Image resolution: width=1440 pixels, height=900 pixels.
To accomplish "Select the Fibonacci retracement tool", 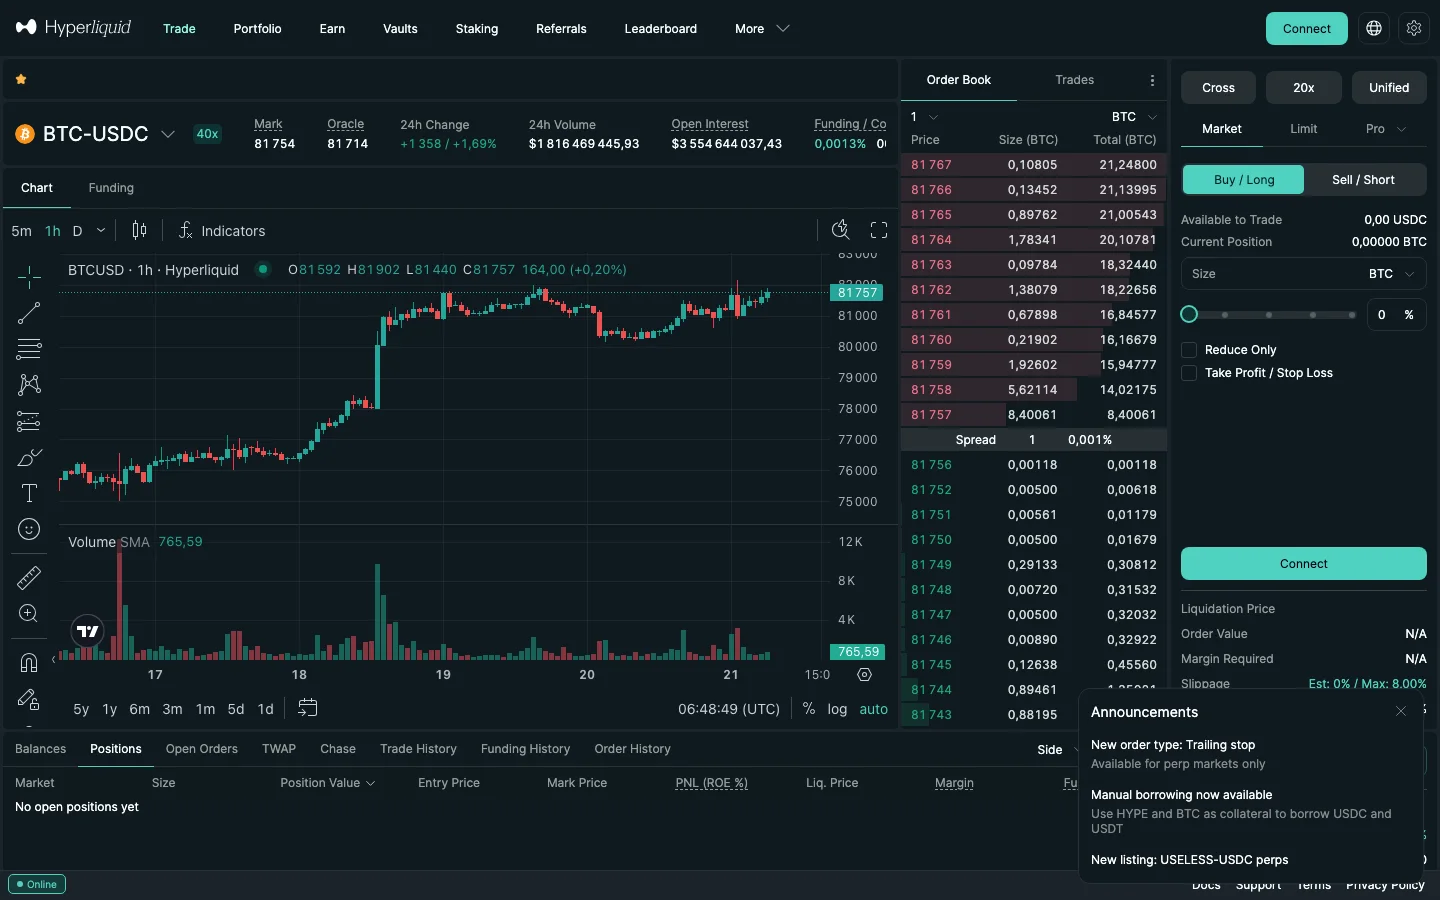I will pos(29,349).
